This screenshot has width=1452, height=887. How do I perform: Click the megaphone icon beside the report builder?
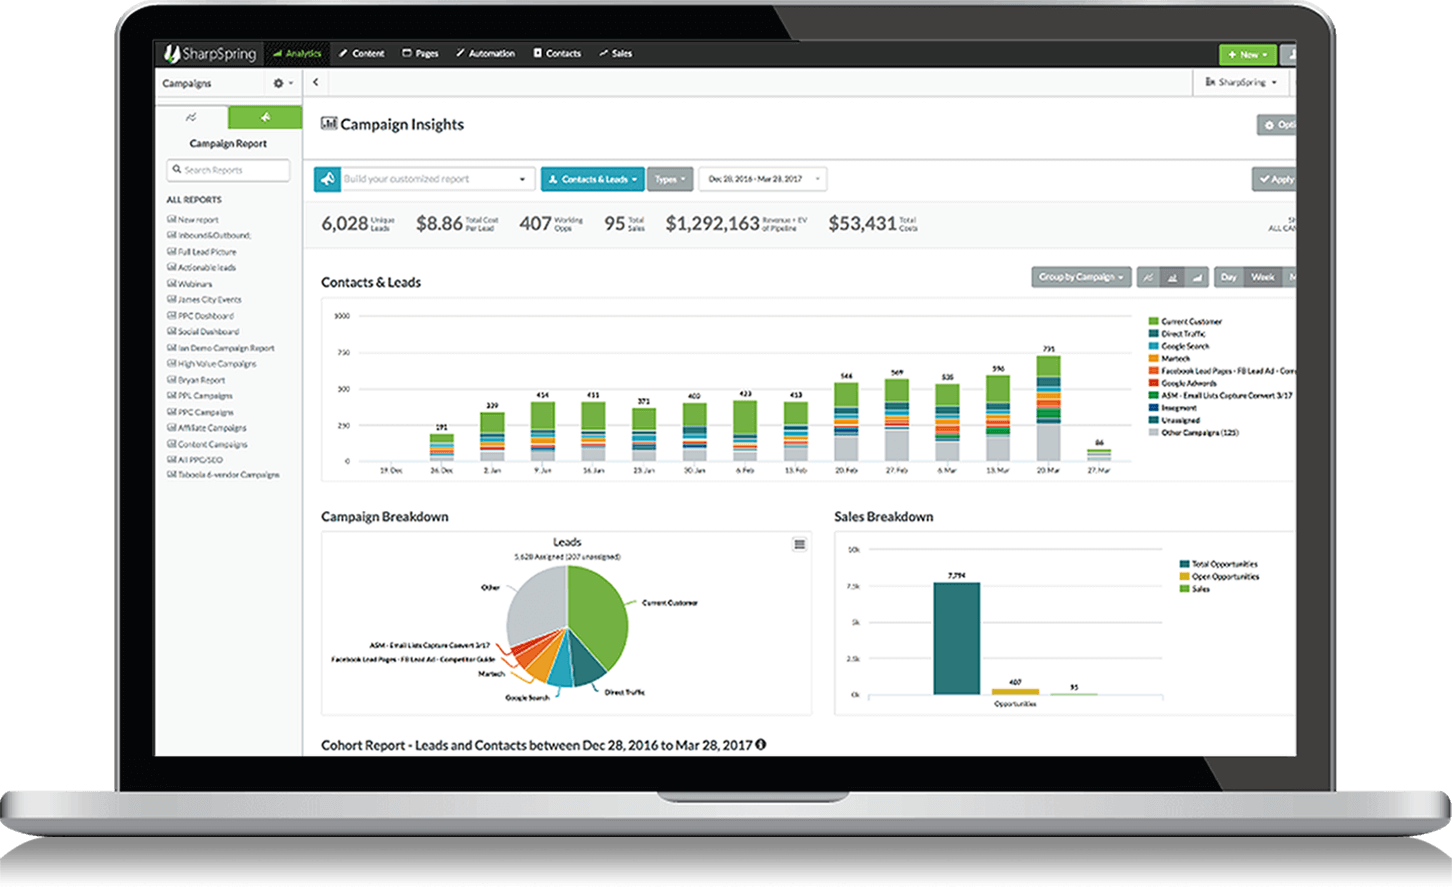tap(328, 179)
